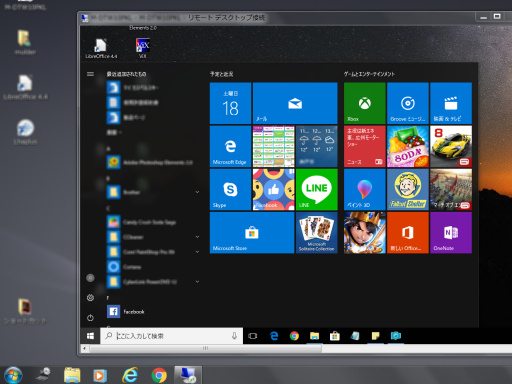Image resolution: width=512 pixels, height=384 pixels.
Task: Click the user account icon in Start
Action: pos(90,278)
